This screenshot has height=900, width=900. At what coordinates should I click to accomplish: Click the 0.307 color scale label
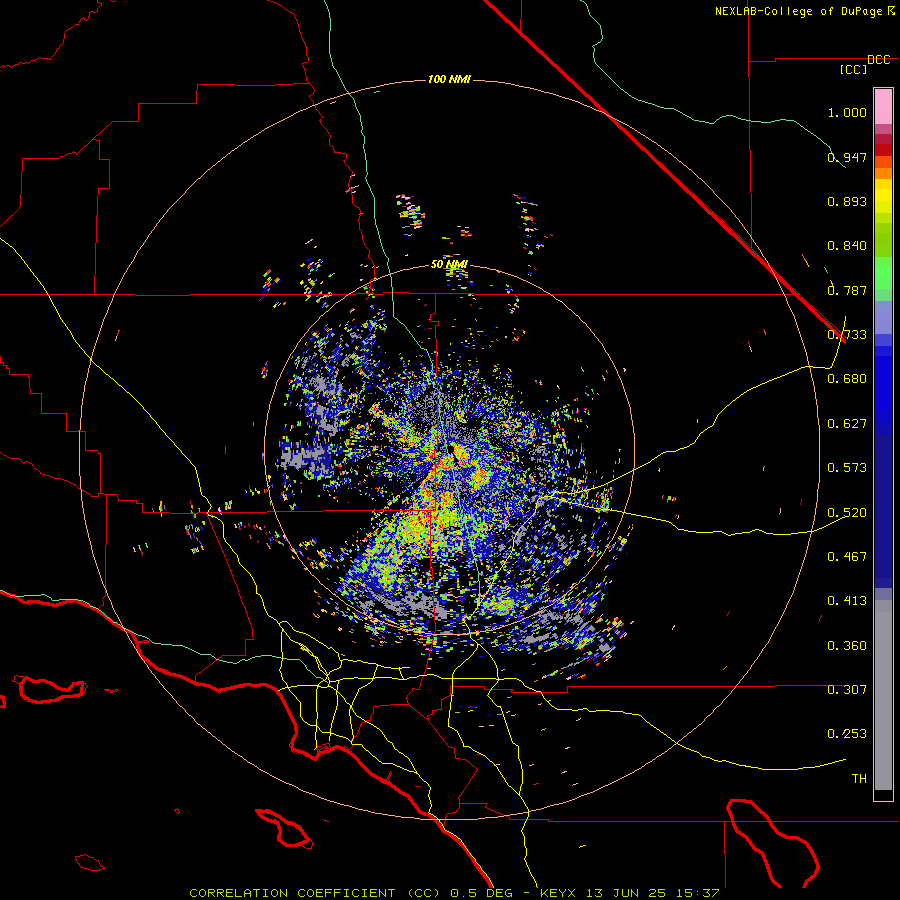(x=847, y=690)
